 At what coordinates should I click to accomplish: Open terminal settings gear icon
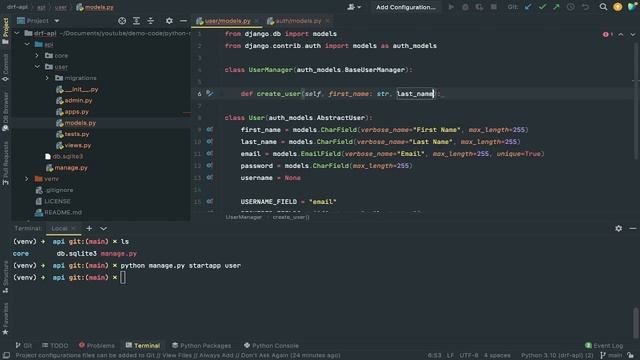[x=619, y=229]
